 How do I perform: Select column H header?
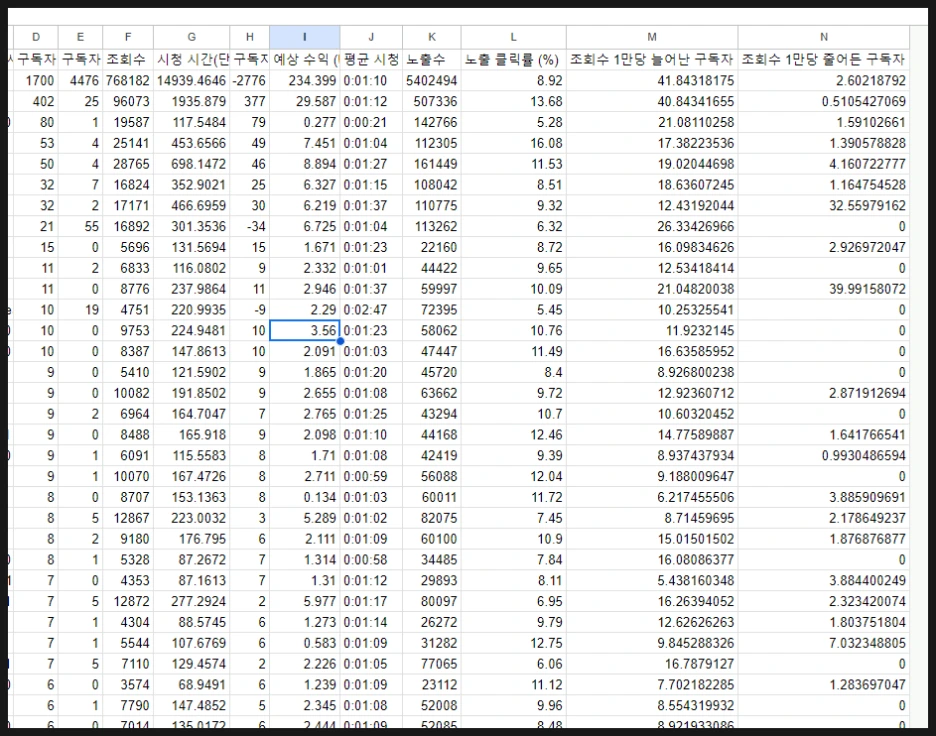click(x=250, y=37)
